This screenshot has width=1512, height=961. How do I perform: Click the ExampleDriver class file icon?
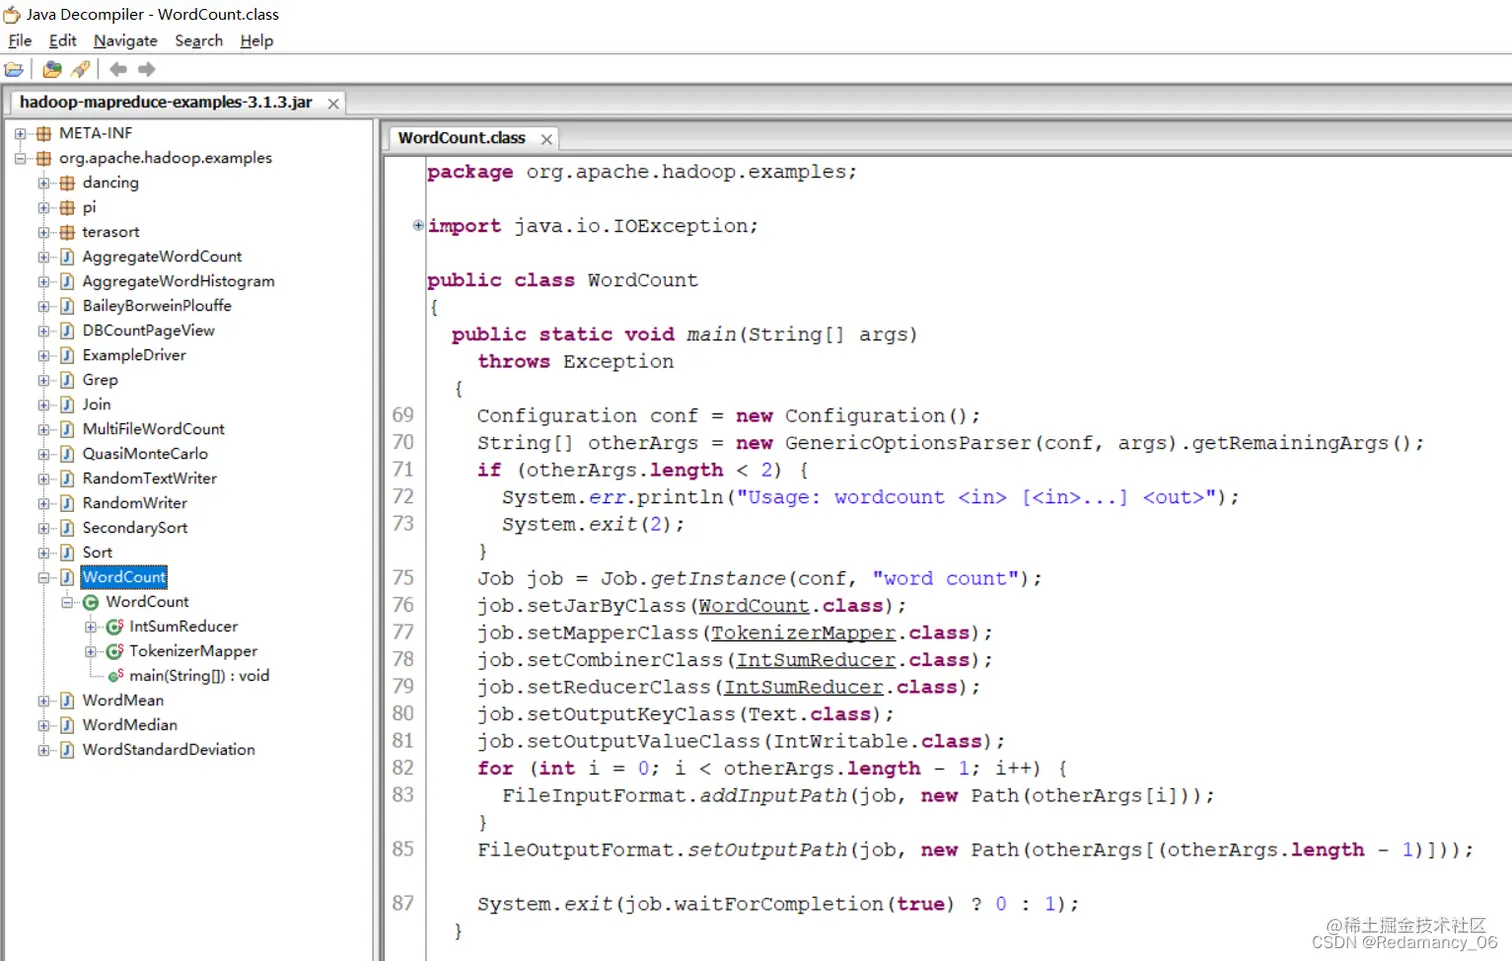coord(67,355)
